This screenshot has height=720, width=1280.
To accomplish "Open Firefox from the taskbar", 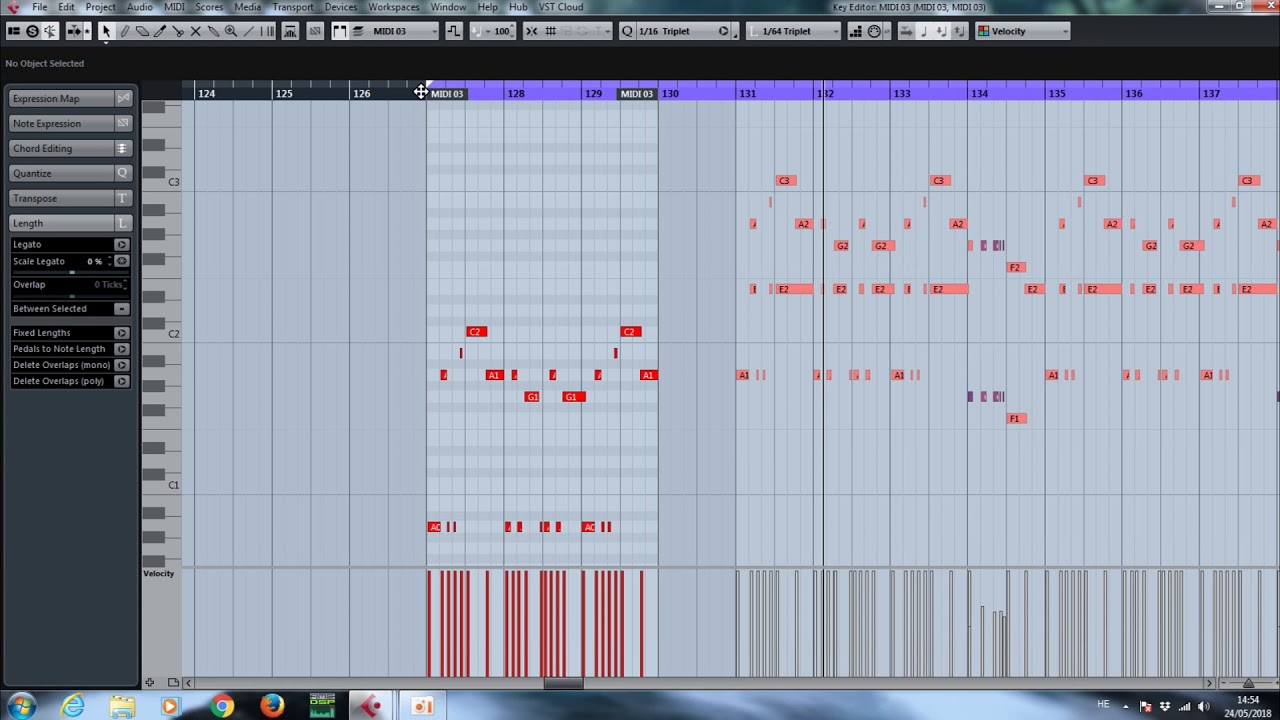I will pos(272,706).
